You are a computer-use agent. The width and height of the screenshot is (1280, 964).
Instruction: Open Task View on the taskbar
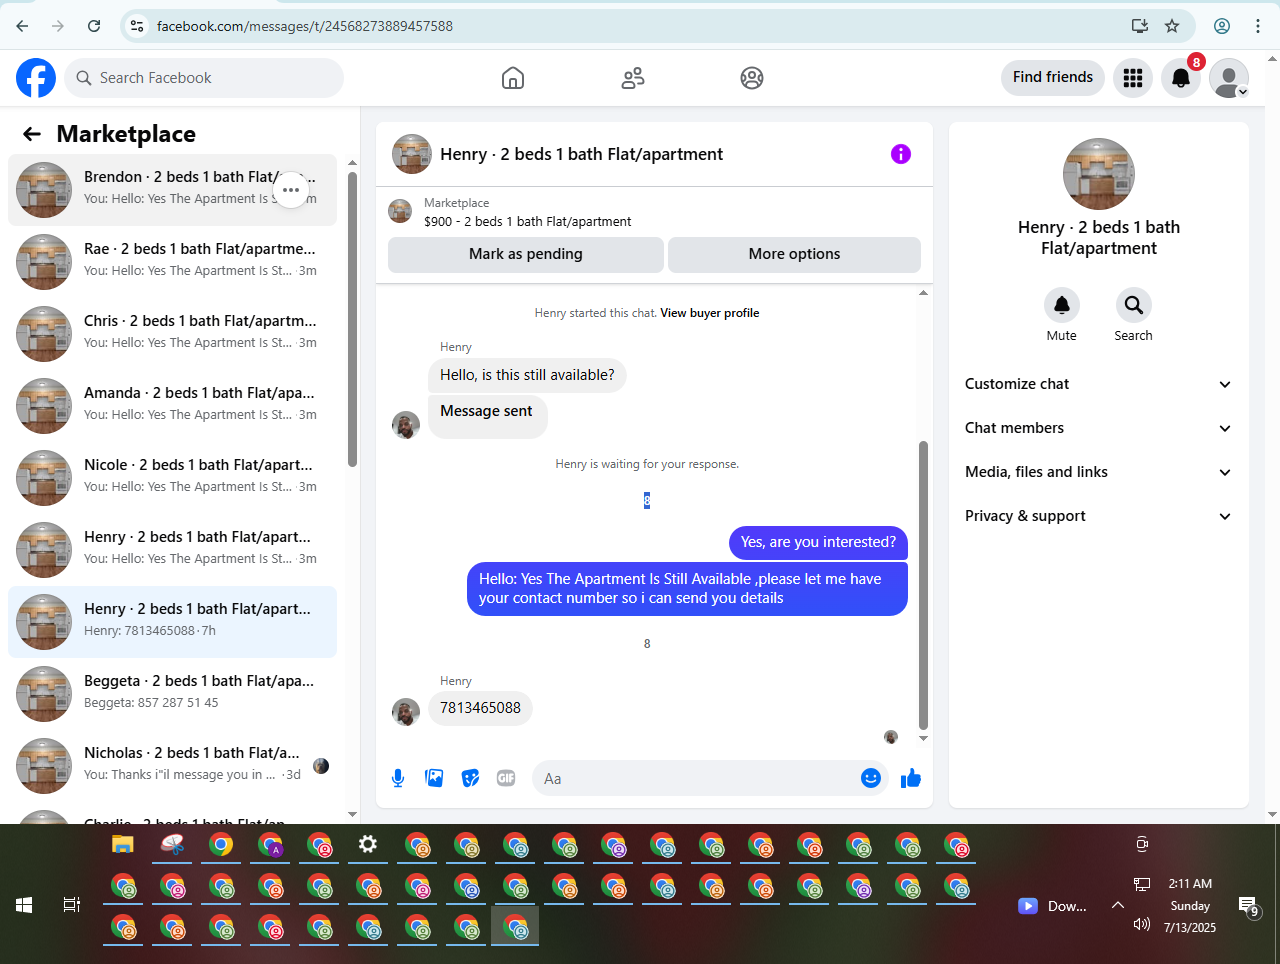[x=72, y=905]
